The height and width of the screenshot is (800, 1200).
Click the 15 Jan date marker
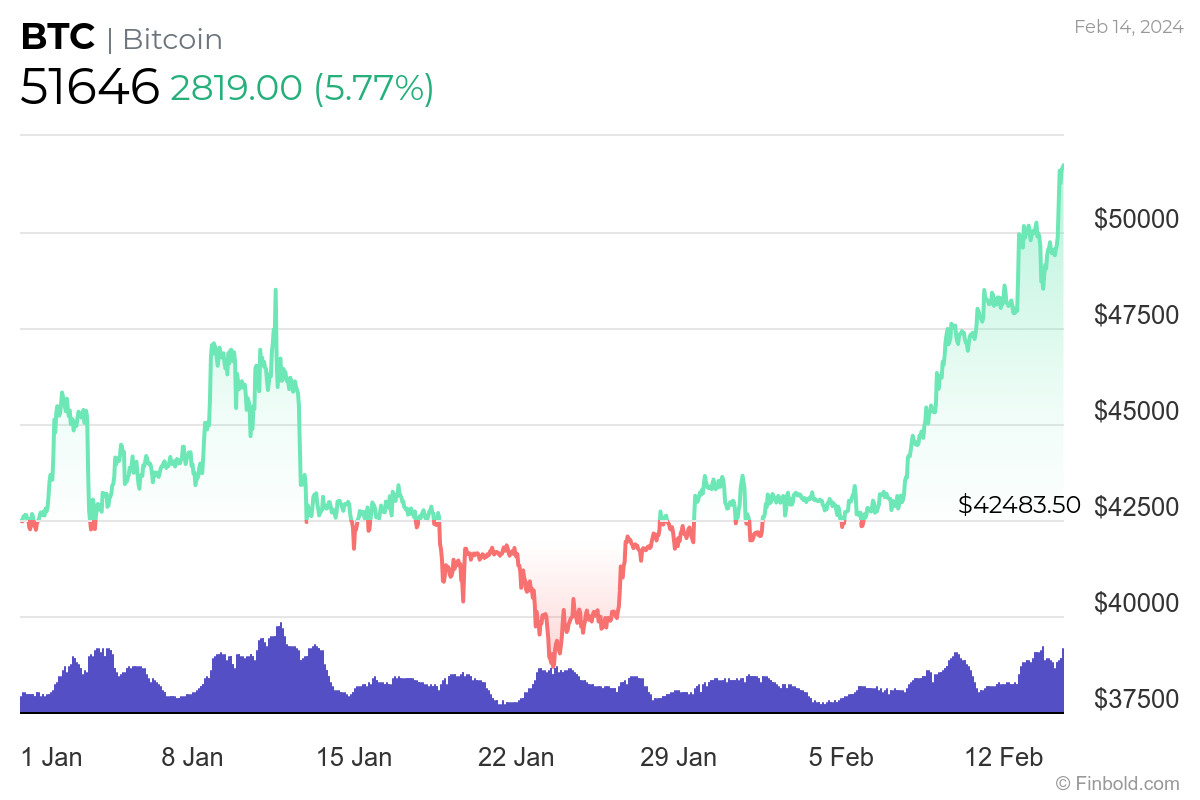tap(354, 757)
